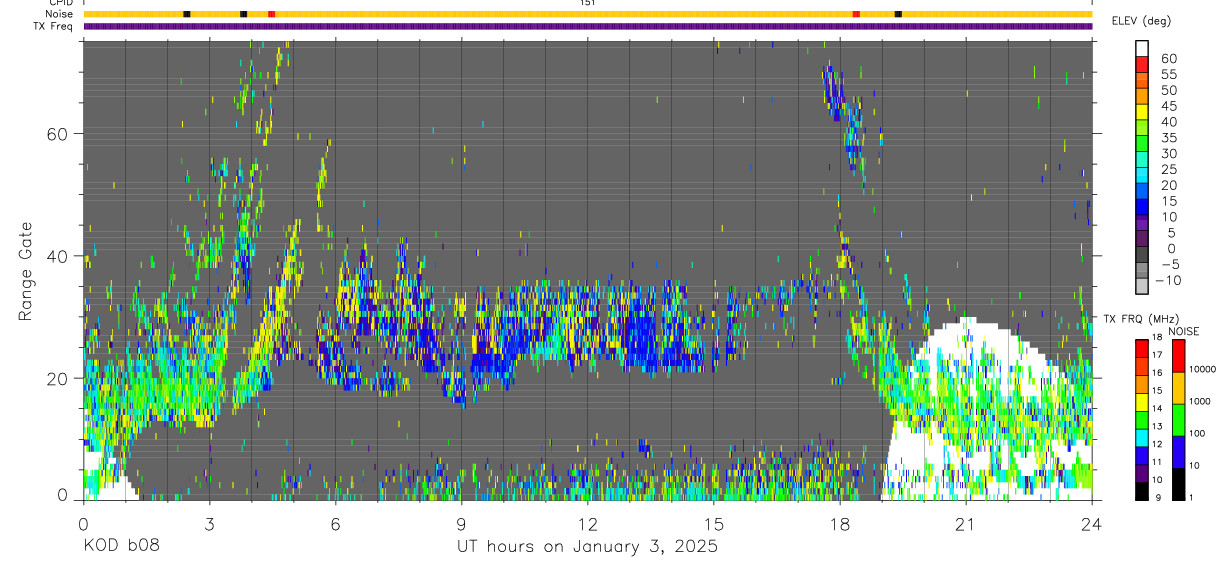Screen dimensions: 1228x567
Task: Click the white top segment of ELEV colorbar
Action: coord(1142,47)
